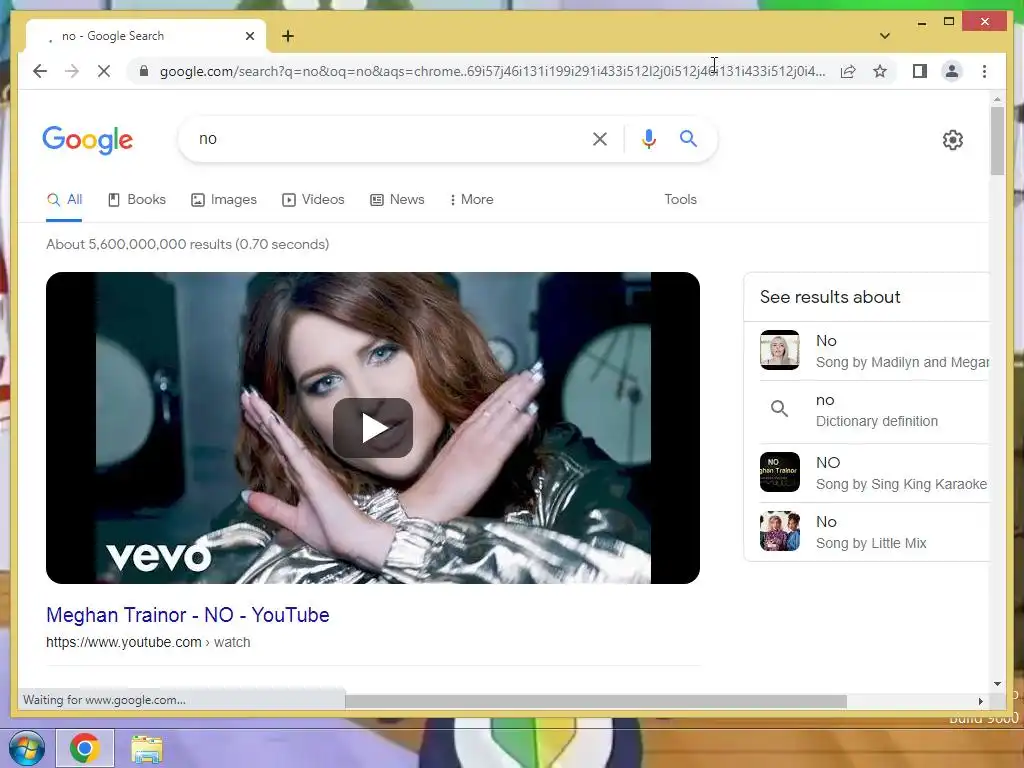Click the Madilyn song thumbnail
This screenshot has width=1024, height=768.
[780, 350]
